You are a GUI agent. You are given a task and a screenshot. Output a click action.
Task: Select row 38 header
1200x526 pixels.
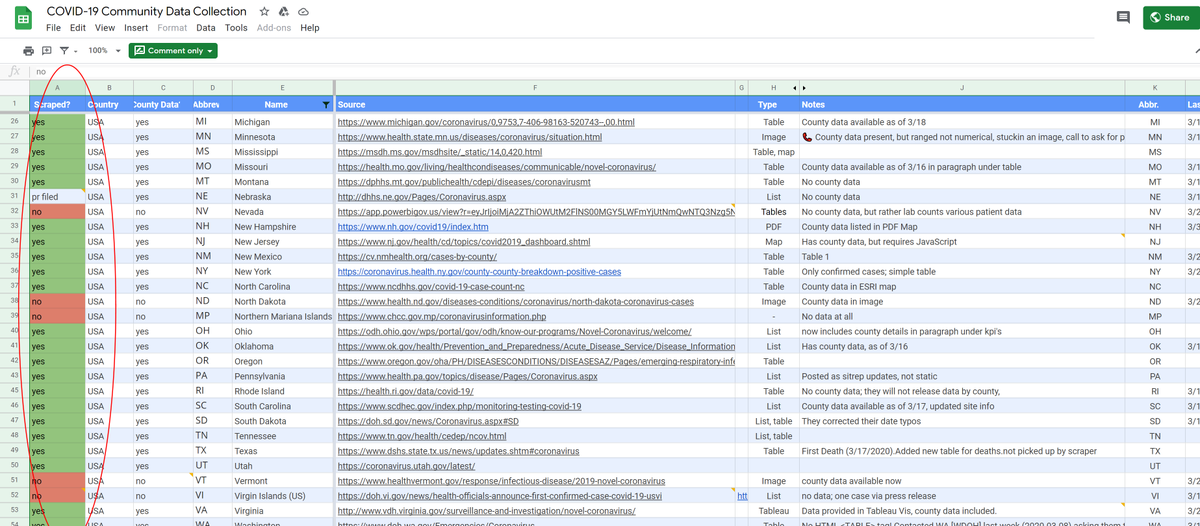tap(14, 301)
